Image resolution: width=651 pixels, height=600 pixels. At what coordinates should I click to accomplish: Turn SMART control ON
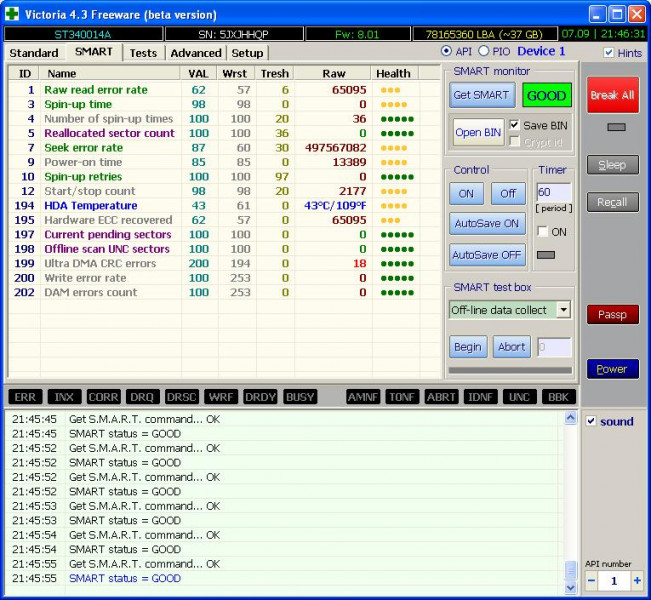pyautogui.click(x=466, y=193)
